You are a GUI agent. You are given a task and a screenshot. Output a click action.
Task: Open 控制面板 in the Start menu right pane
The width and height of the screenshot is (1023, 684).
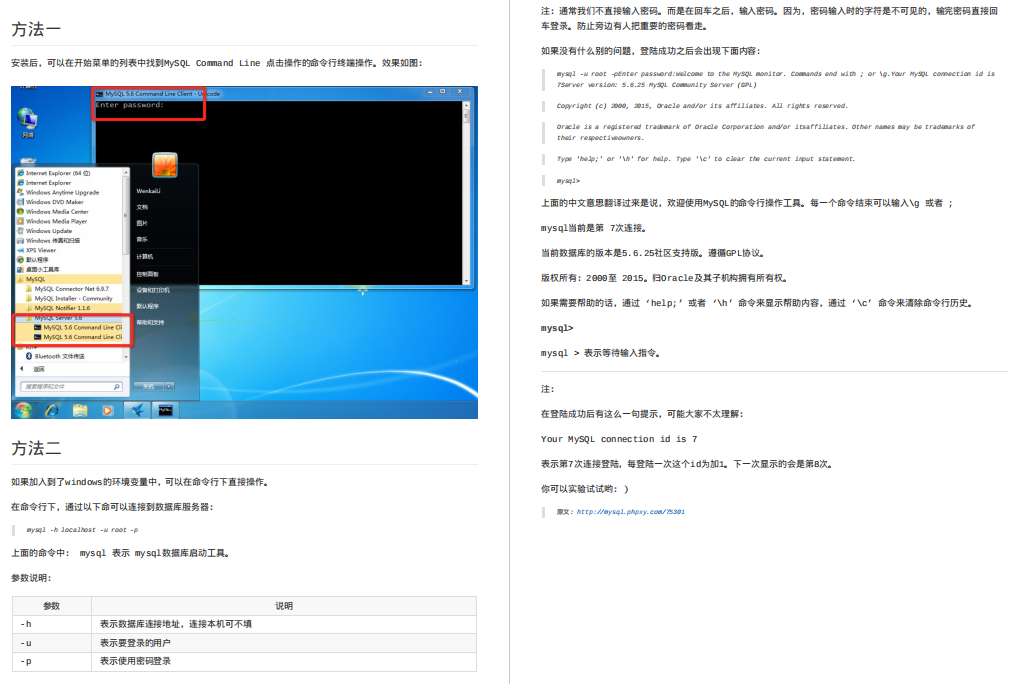147,274
